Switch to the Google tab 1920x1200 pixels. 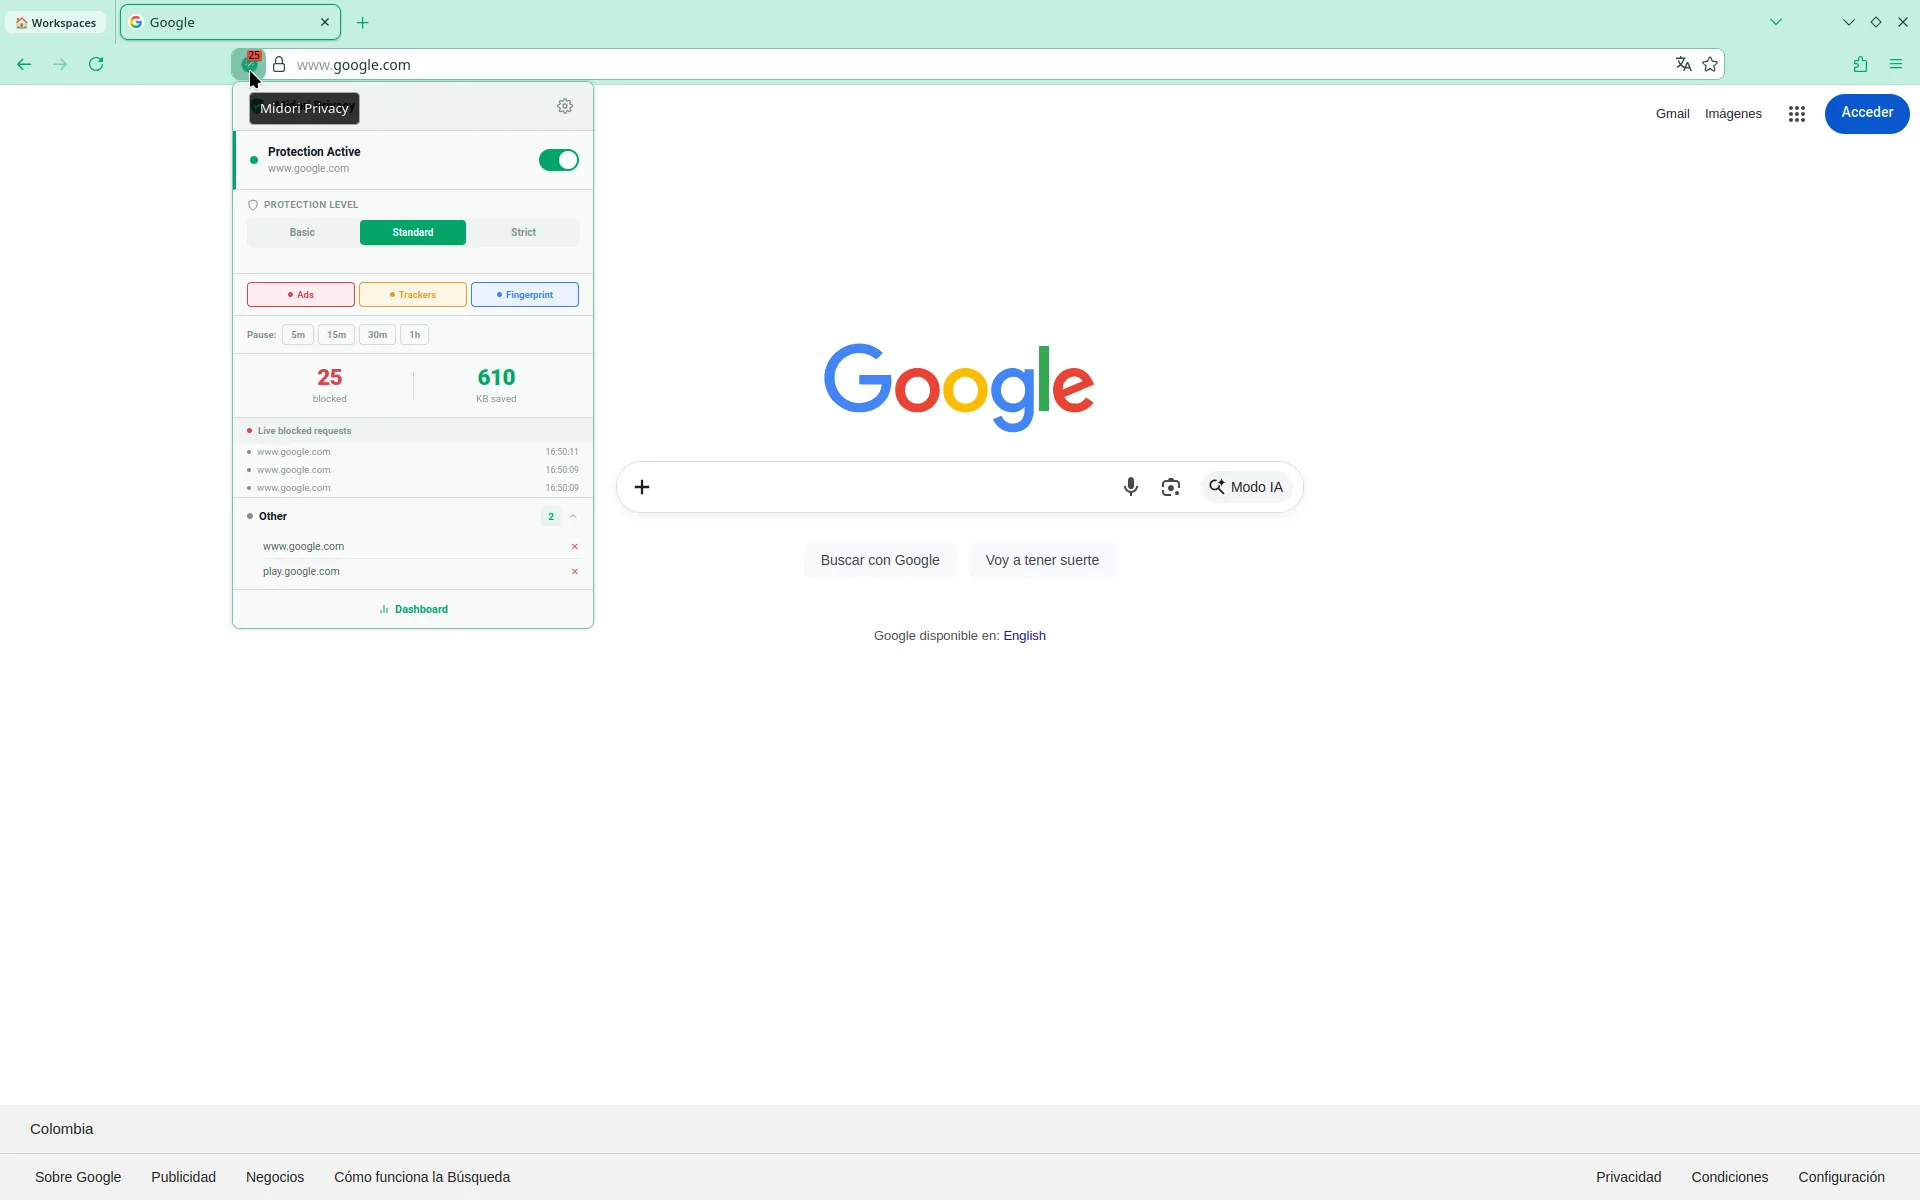[230, 22]
